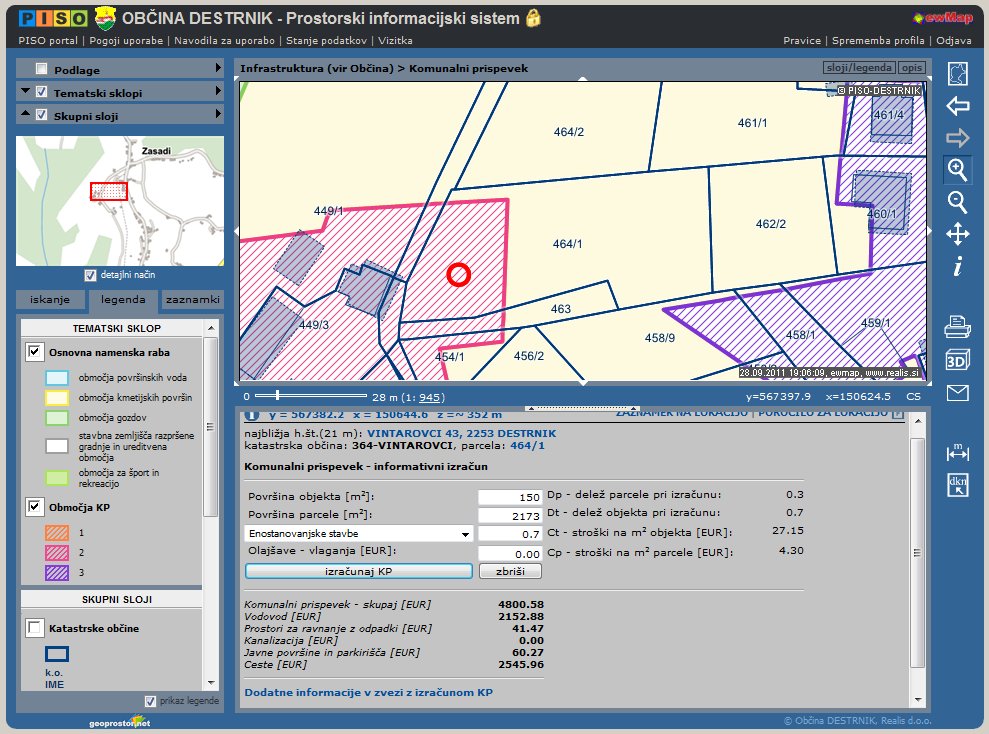Switch to the zaznamki tab

click(193, 300)
